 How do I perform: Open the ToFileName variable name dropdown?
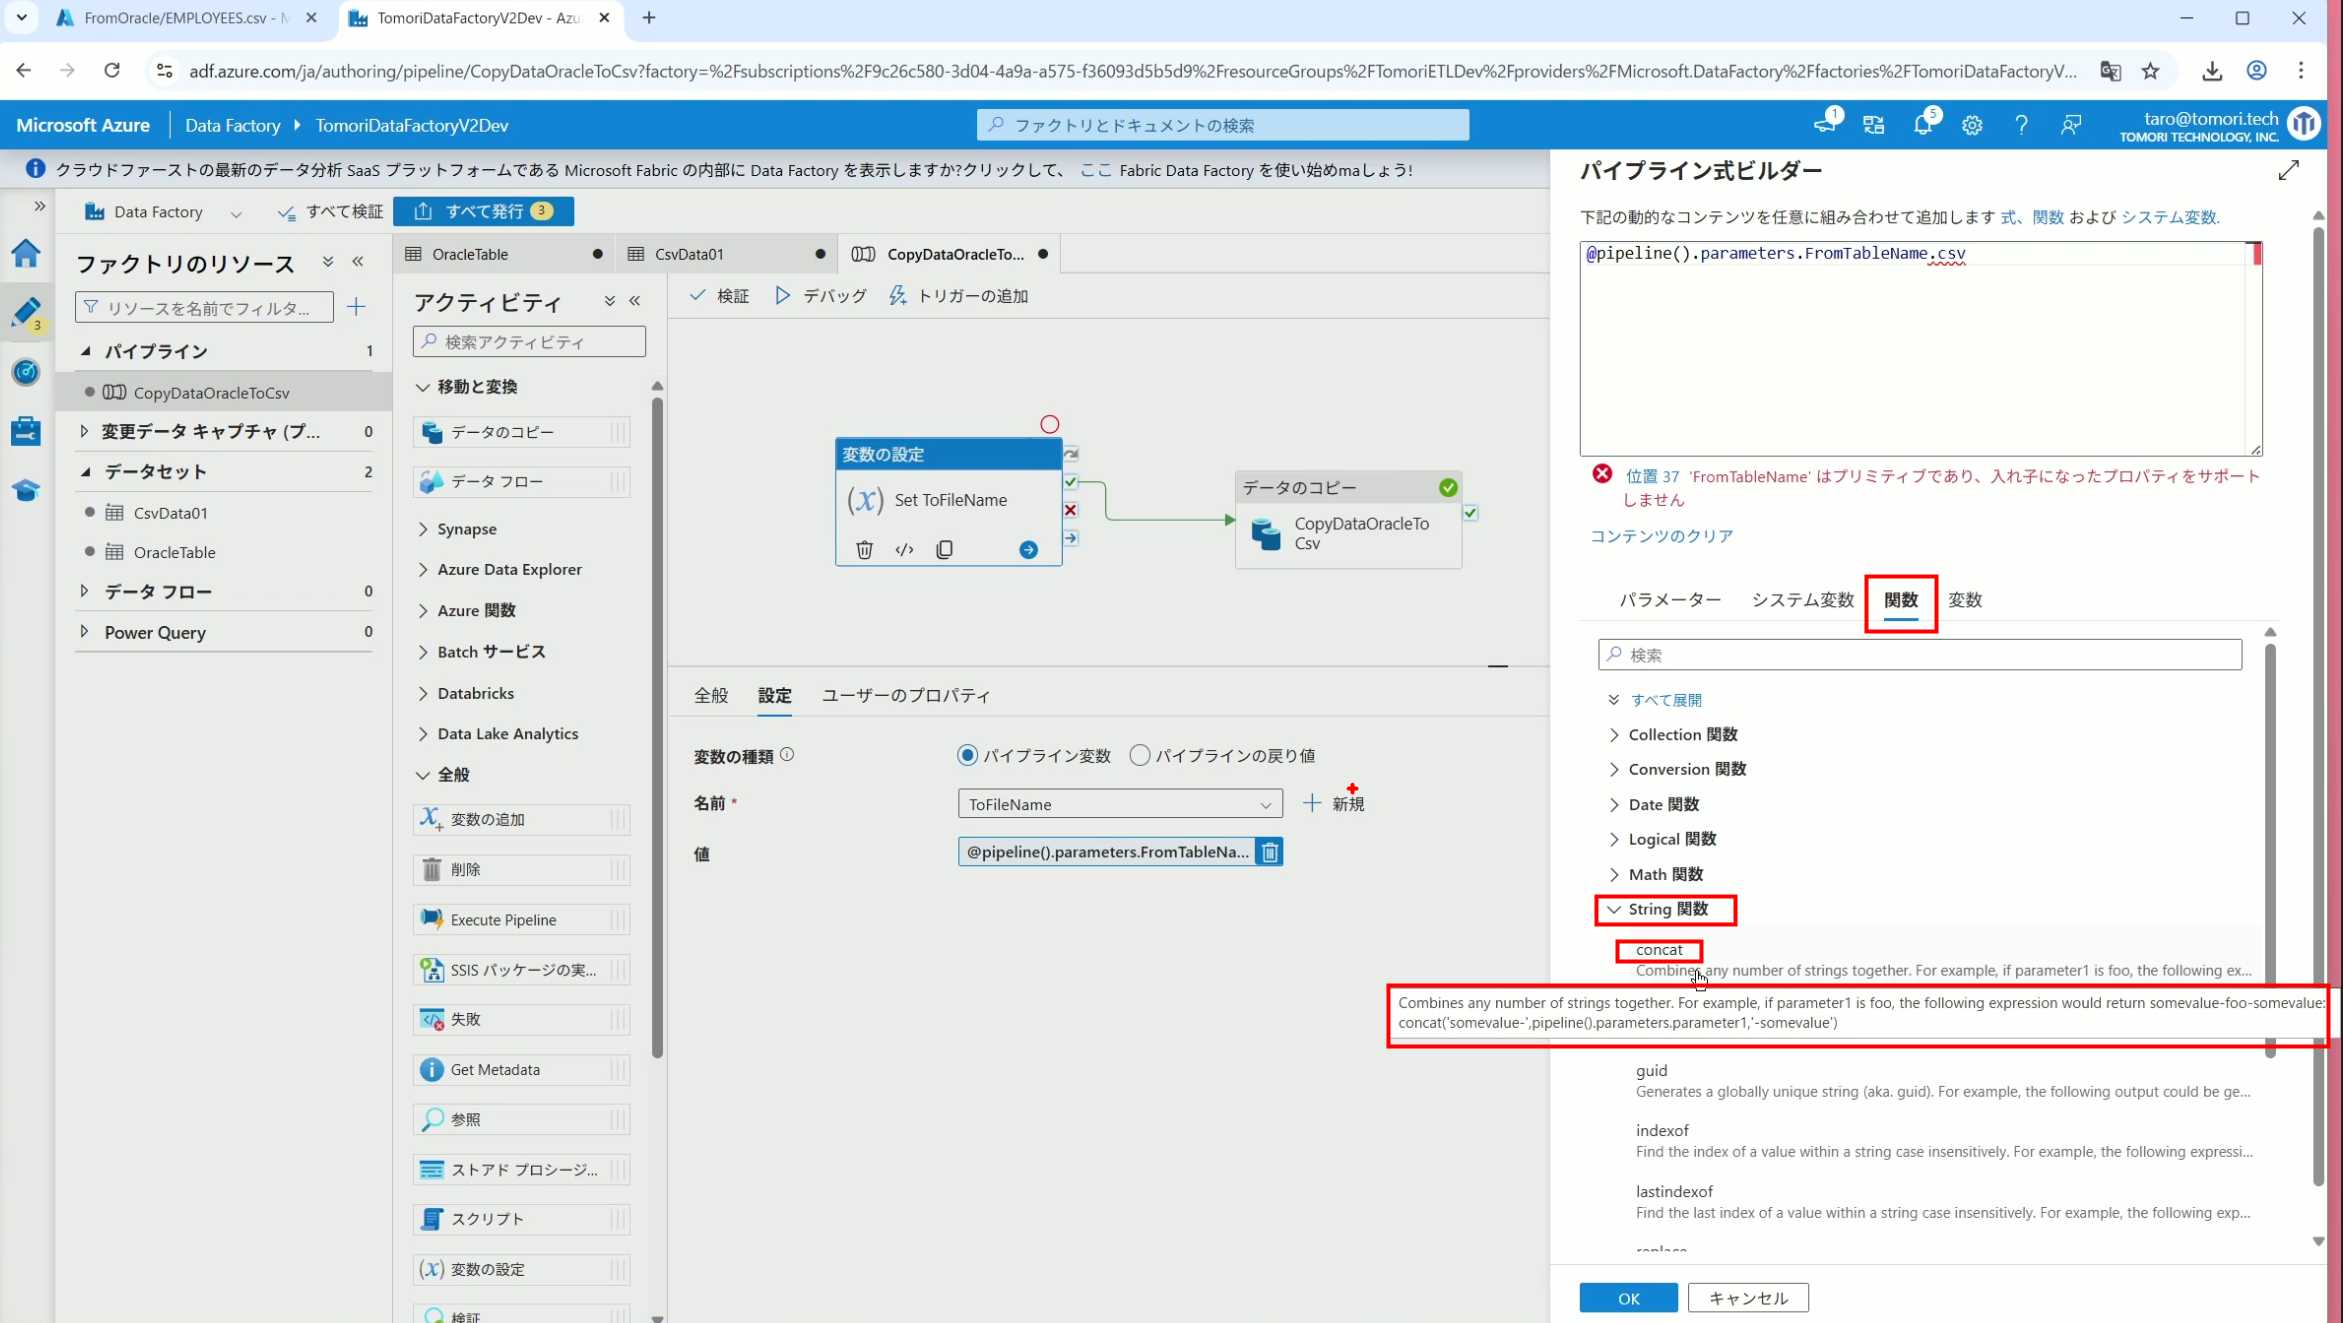[x=1119, y=804]
